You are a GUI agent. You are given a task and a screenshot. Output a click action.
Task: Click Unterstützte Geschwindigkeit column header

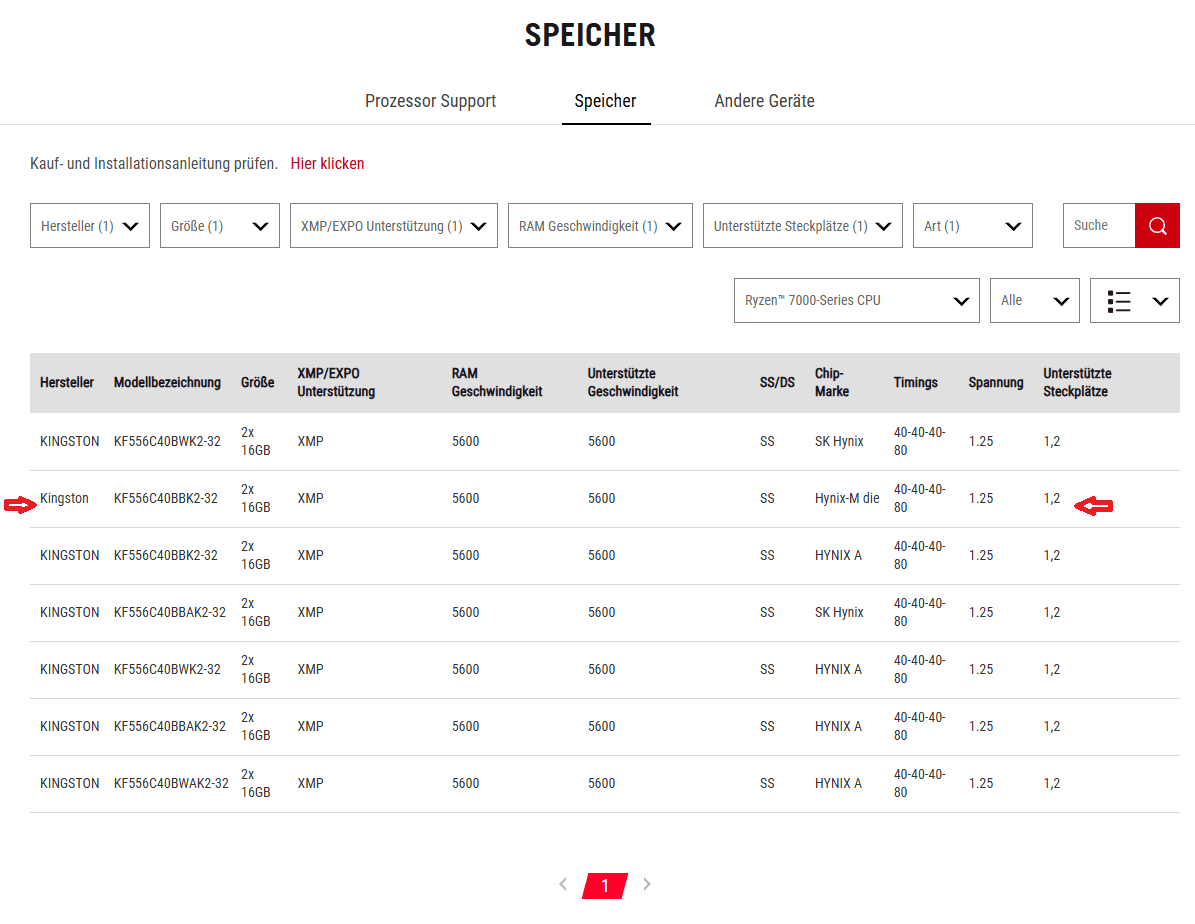(x=633, y=383)
